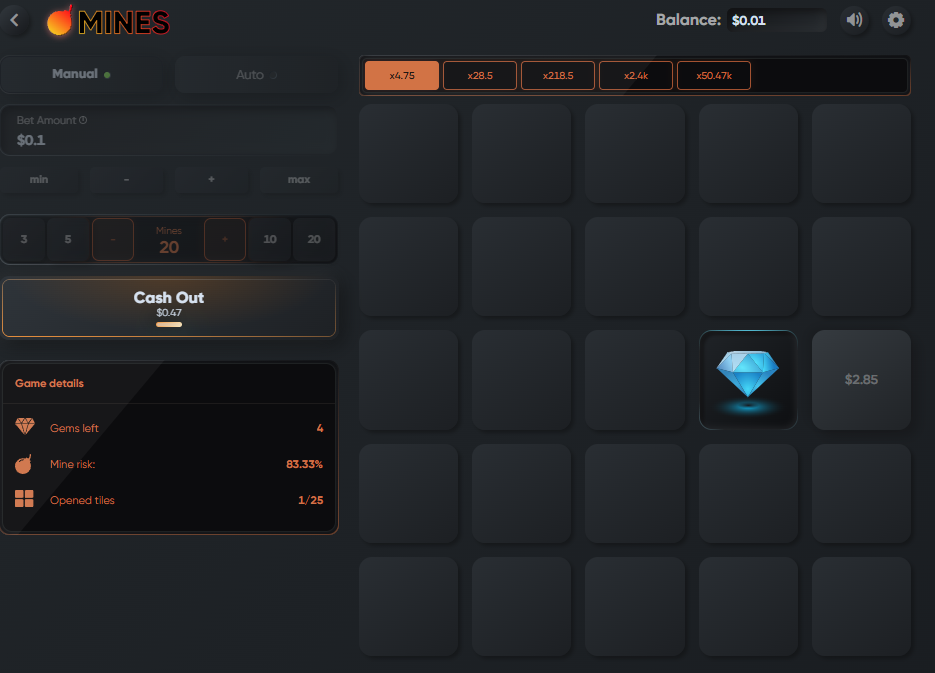Screen dimensions: 935x673
Task: Click the Opened tiles grid icon
Action: click(24, 499)
